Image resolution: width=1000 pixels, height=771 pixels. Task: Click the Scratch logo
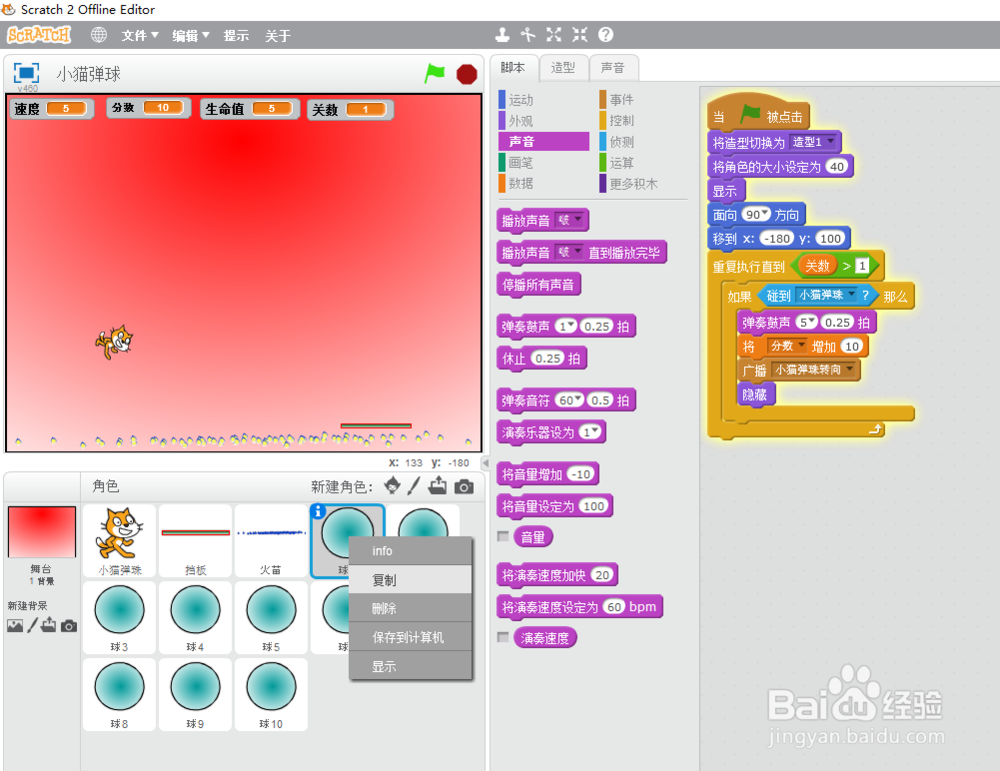[40, 34]
